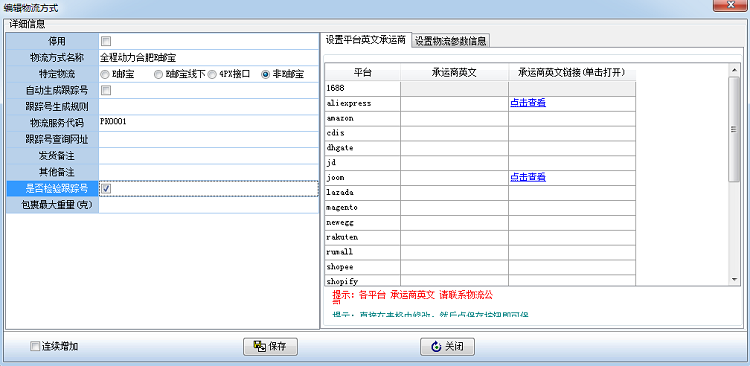Click the 承运商英文 cell for lazada
The image size is (750, 366).
(x=454, y=192)
